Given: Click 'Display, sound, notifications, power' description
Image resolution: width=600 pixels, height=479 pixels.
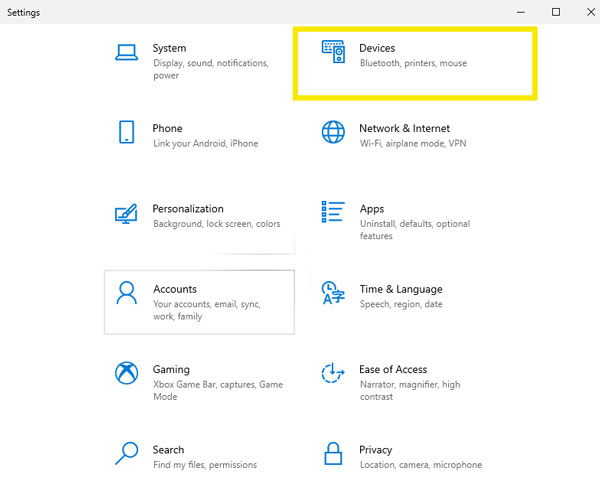Looking at the screenshot, I should [211, 69].
